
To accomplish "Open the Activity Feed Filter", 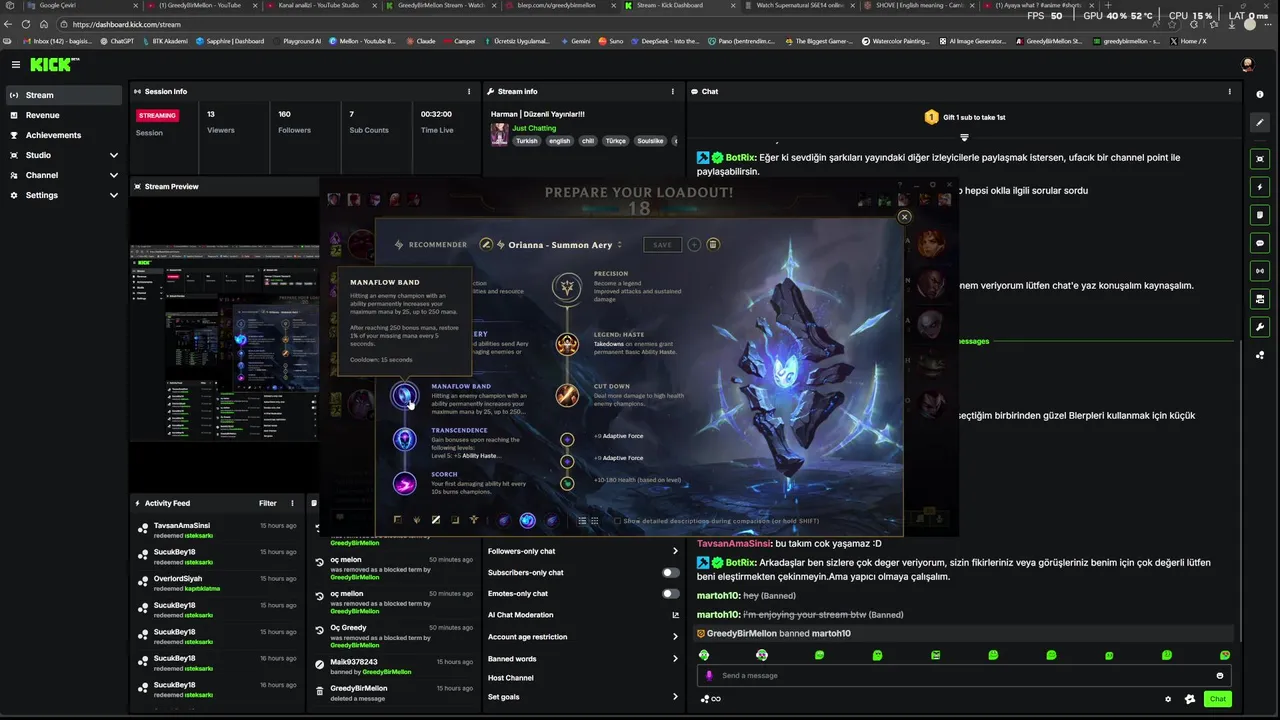I will (268, 503).
